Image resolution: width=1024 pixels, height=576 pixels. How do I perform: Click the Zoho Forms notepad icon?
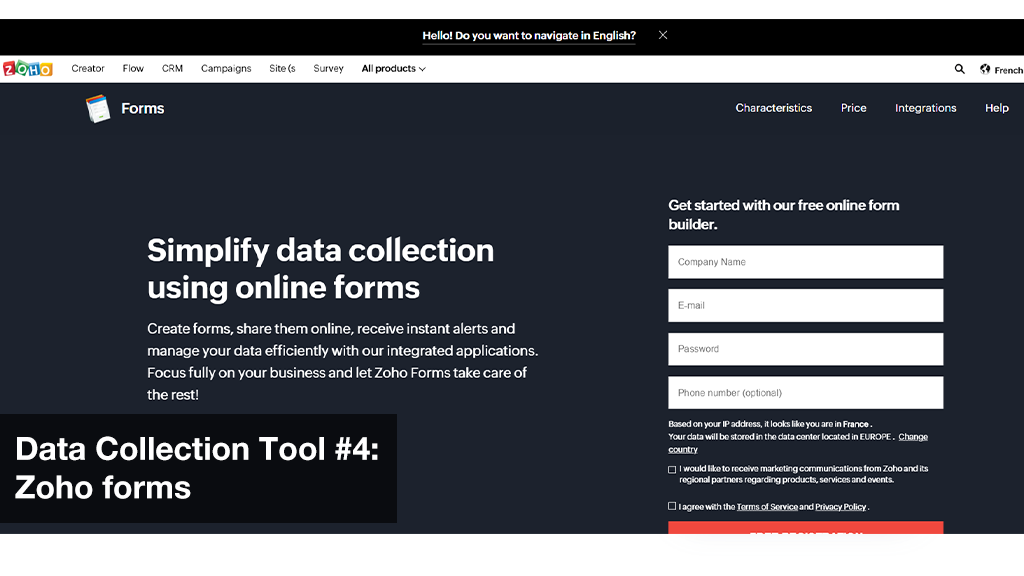pyautogui.click(x=98, y=108)
